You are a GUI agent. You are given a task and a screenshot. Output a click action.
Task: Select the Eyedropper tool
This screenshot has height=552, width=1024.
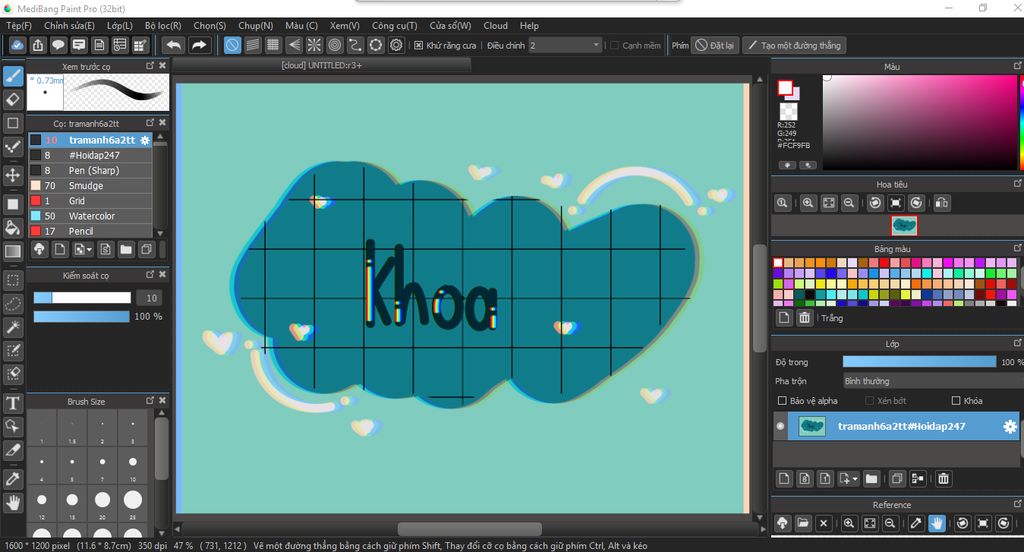tap(13, 479)
